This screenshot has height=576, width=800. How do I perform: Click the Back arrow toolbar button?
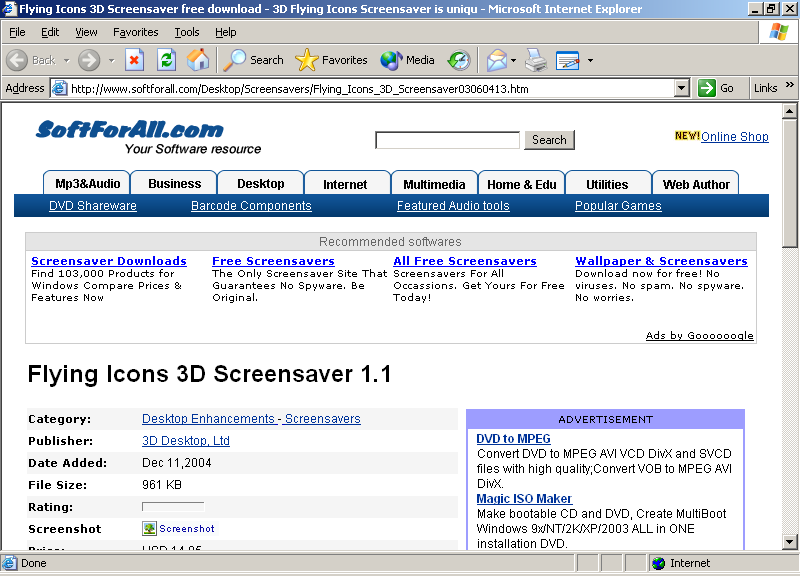point(17,60)
